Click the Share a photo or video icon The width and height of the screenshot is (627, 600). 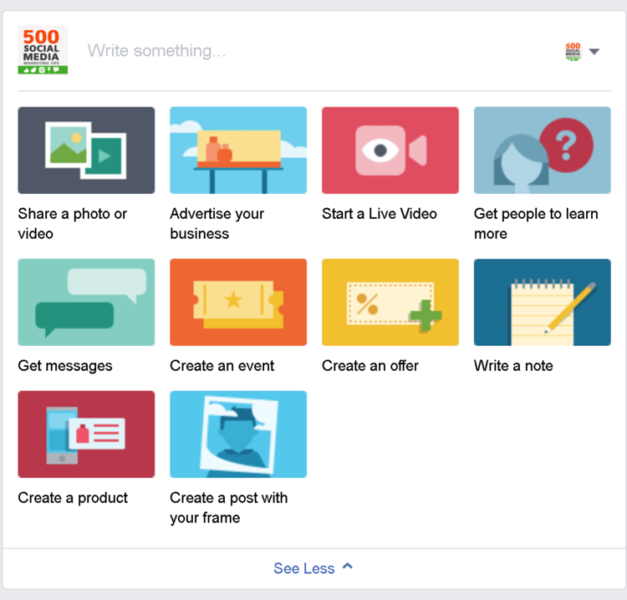pyautogui.click(x=86, y=150)
